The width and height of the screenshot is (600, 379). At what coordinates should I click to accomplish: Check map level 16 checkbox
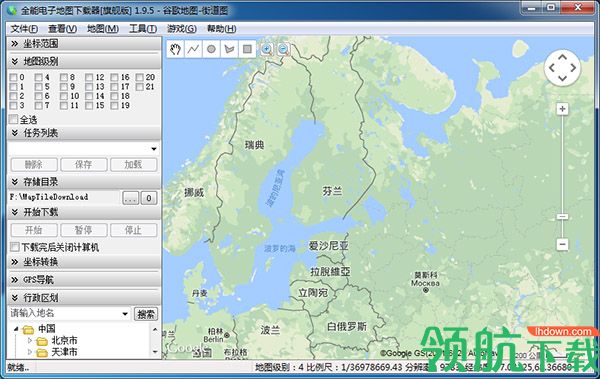tap(114, 77)
